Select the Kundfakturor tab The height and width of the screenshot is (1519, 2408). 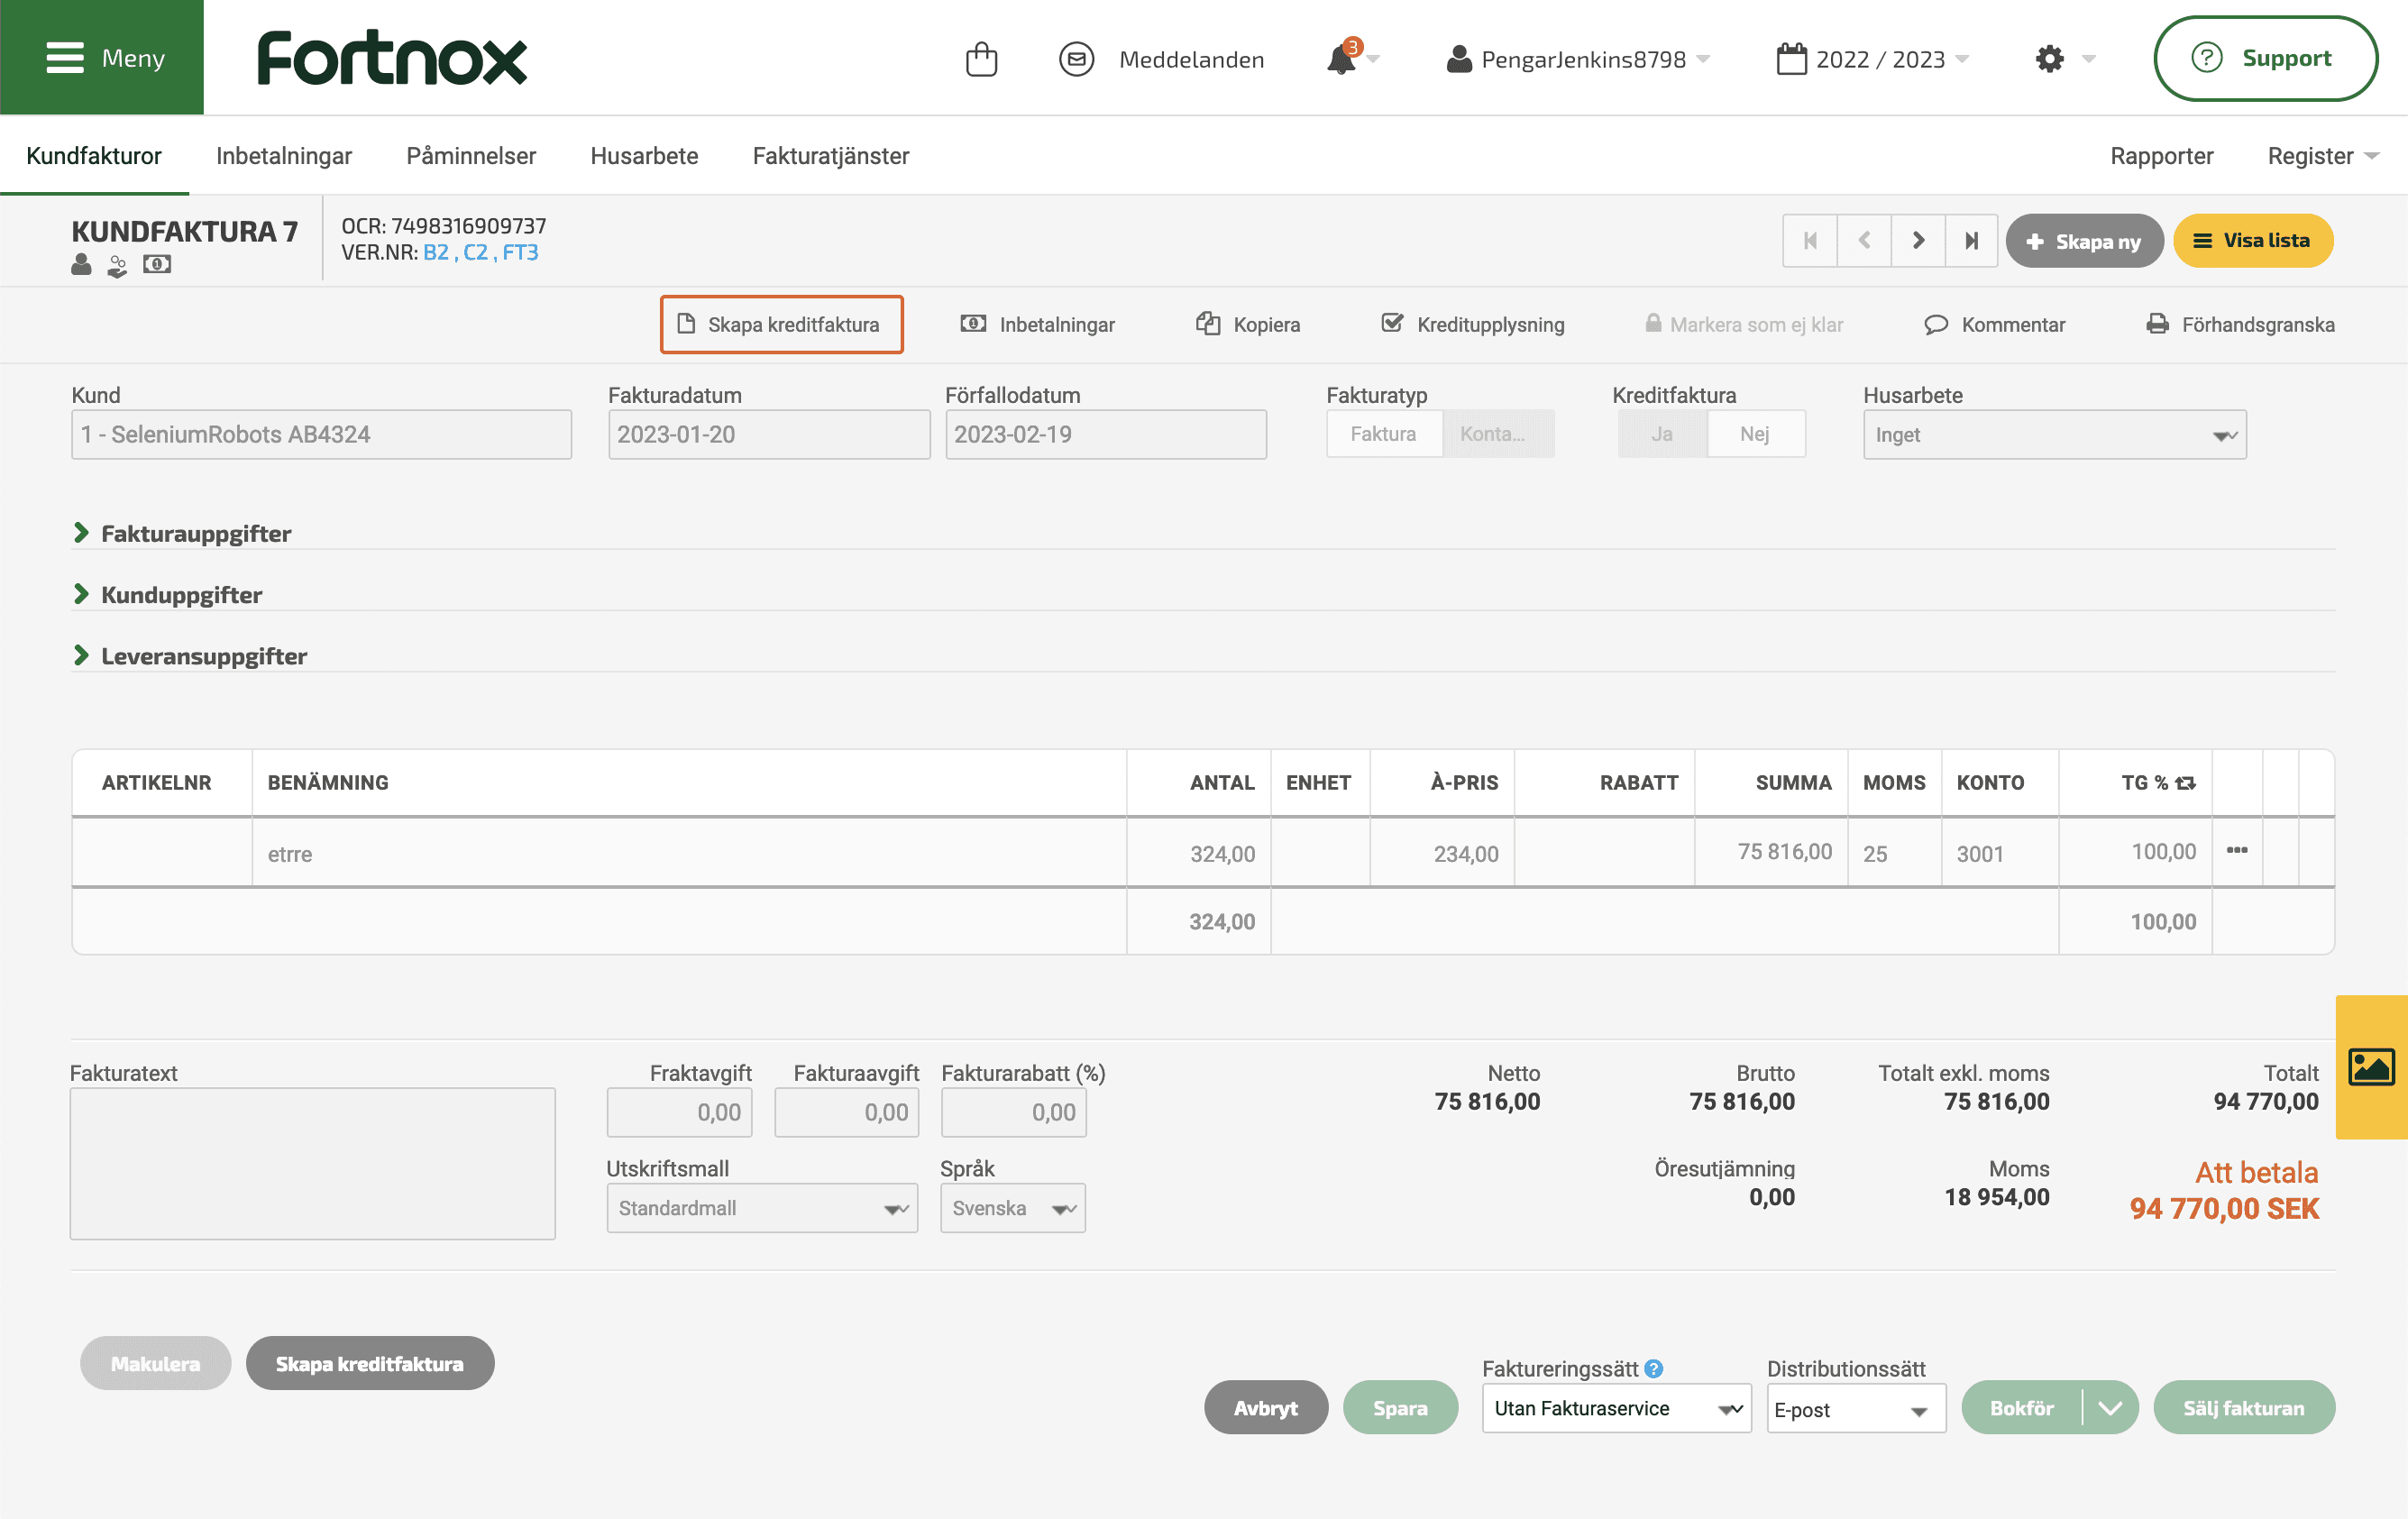[x=94, y=156]
